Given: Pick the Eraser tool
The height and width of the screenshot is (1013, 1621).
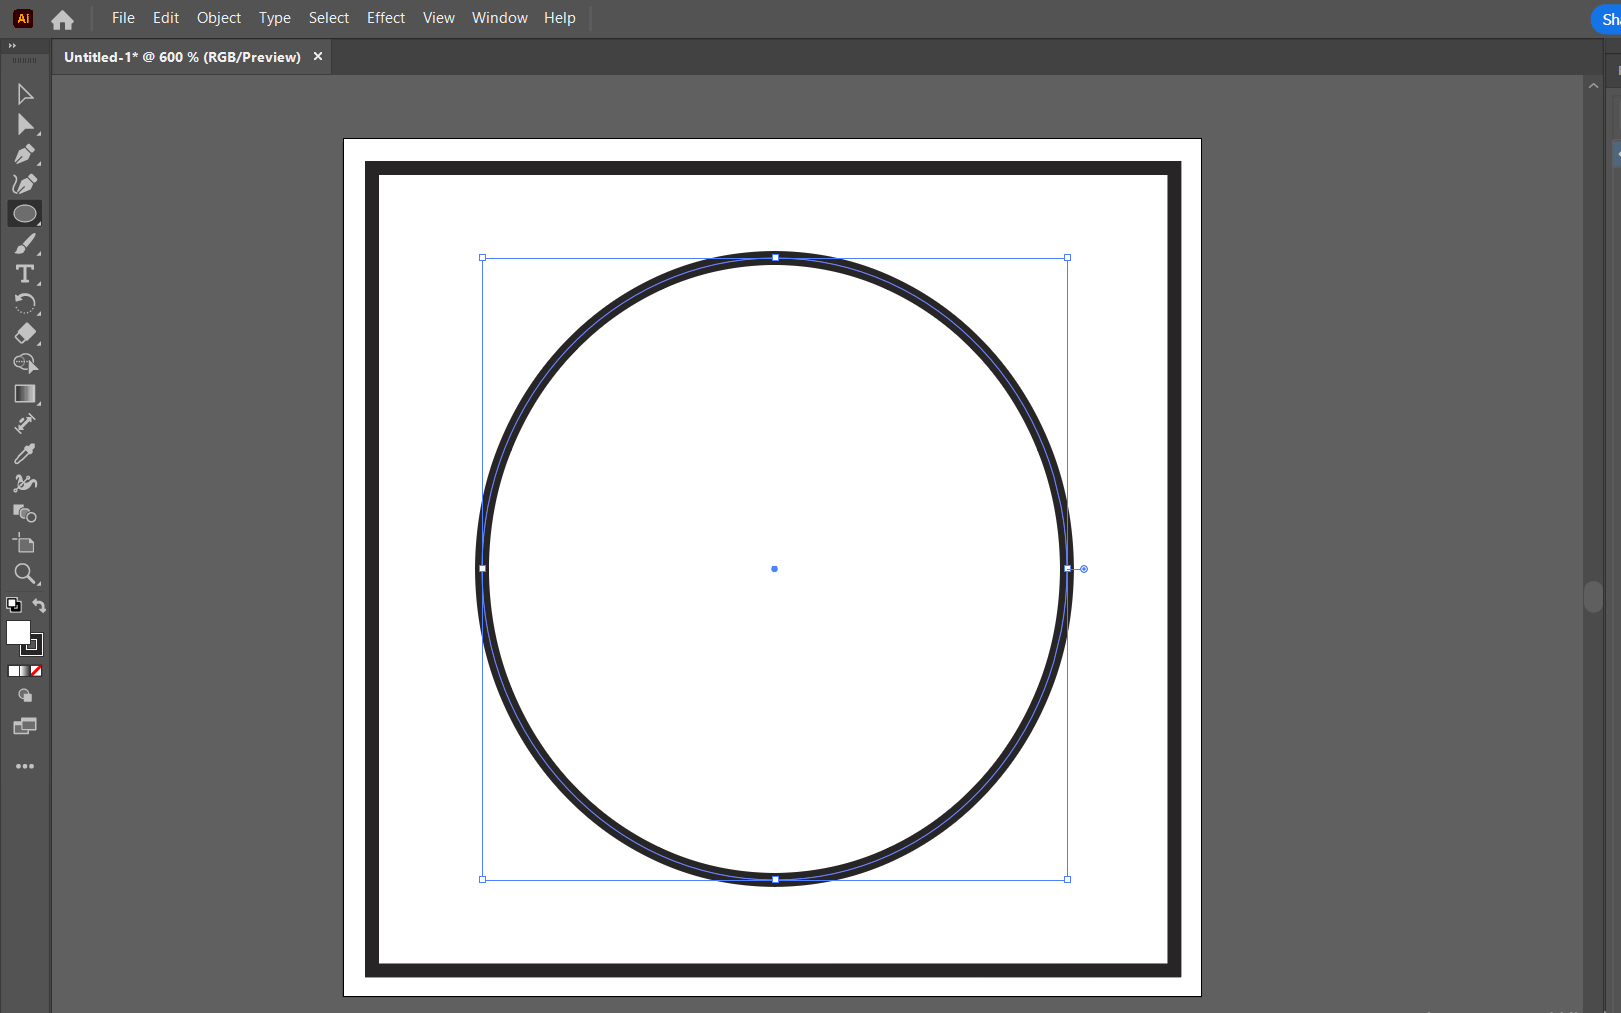Looking at the screenshot, I should coord(25,334).
